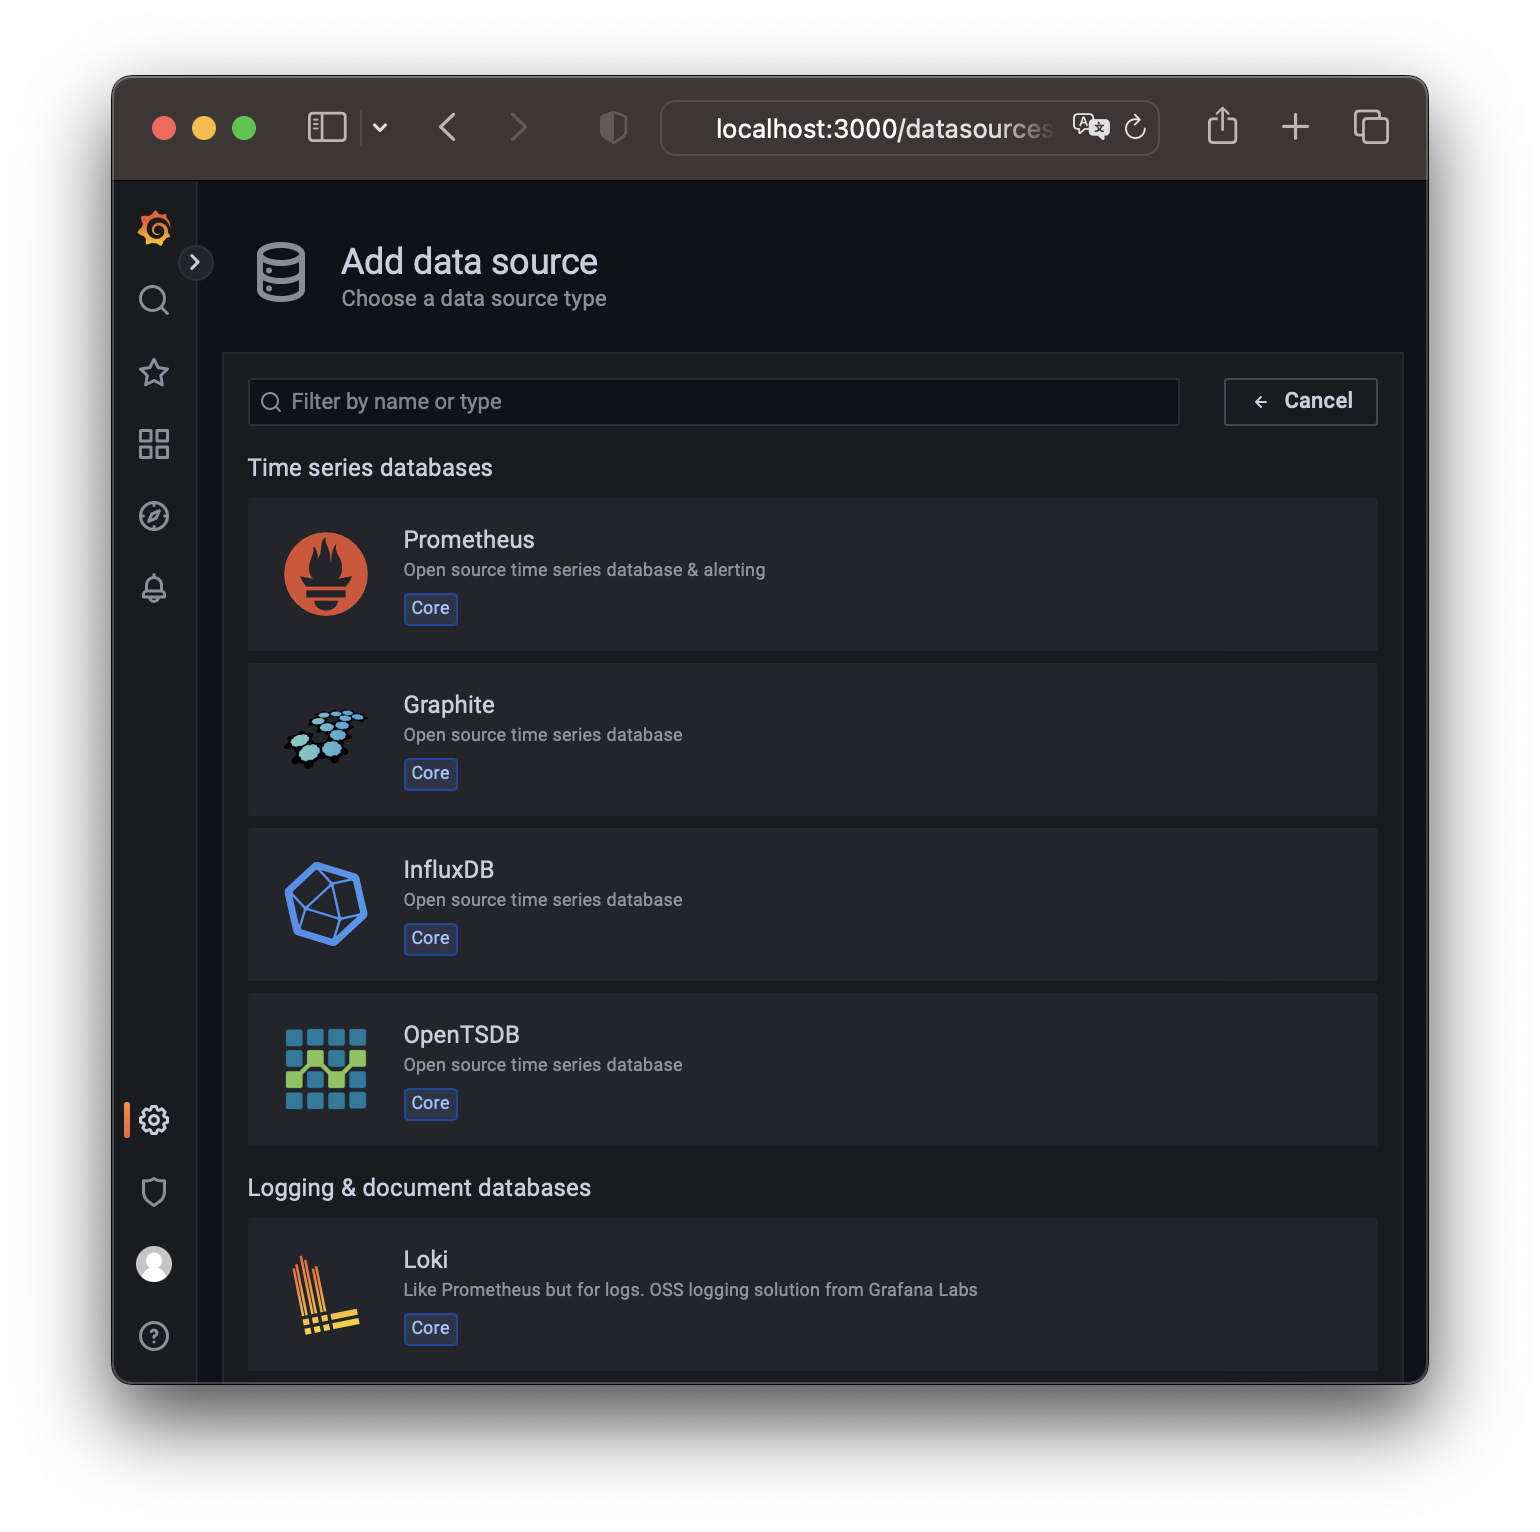The image size is (1540, 1532).
Task: Focus the Filter by name or type field
Action: (714, 402)
